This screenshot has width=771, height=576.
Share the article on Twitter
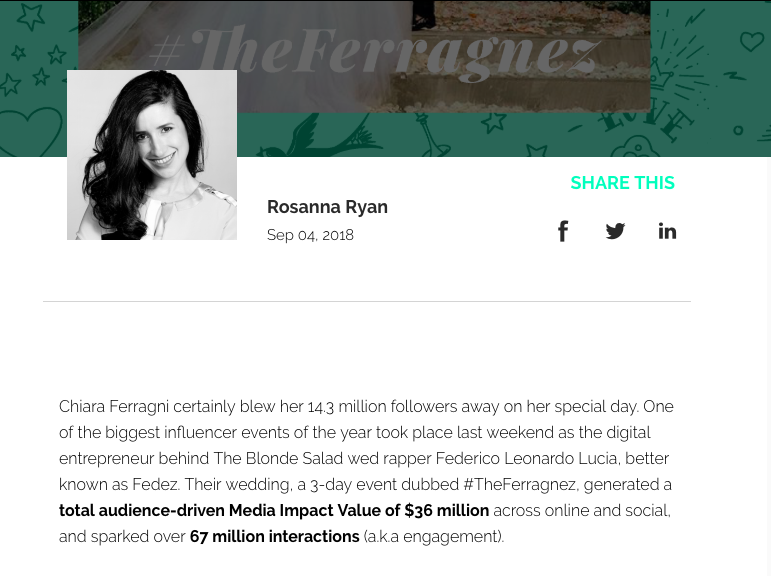coord(615,231)
